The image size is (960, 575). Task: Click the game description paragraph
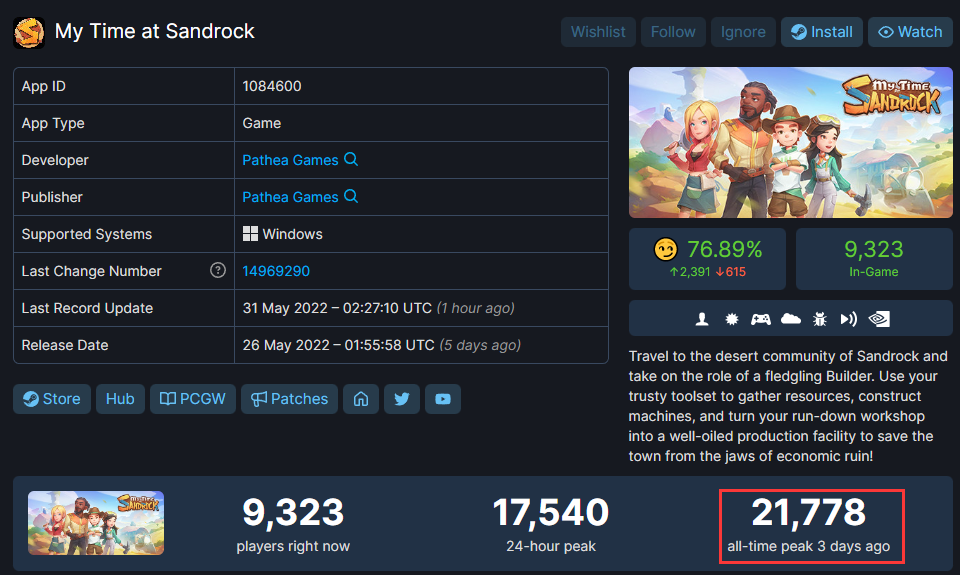click(789, 406)
